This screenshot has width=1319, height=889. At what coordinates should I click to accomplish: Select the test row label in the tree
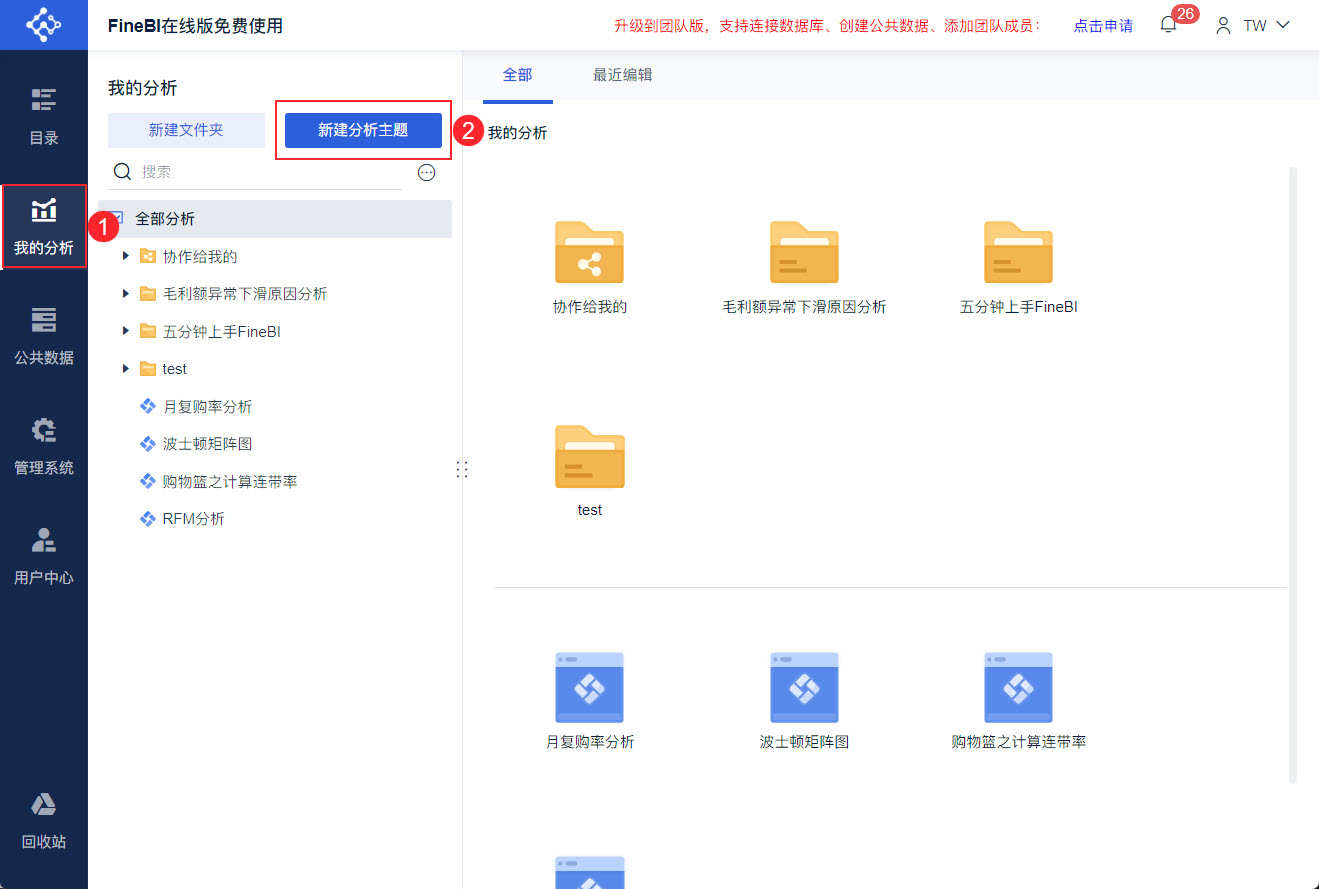coord(175,369)
